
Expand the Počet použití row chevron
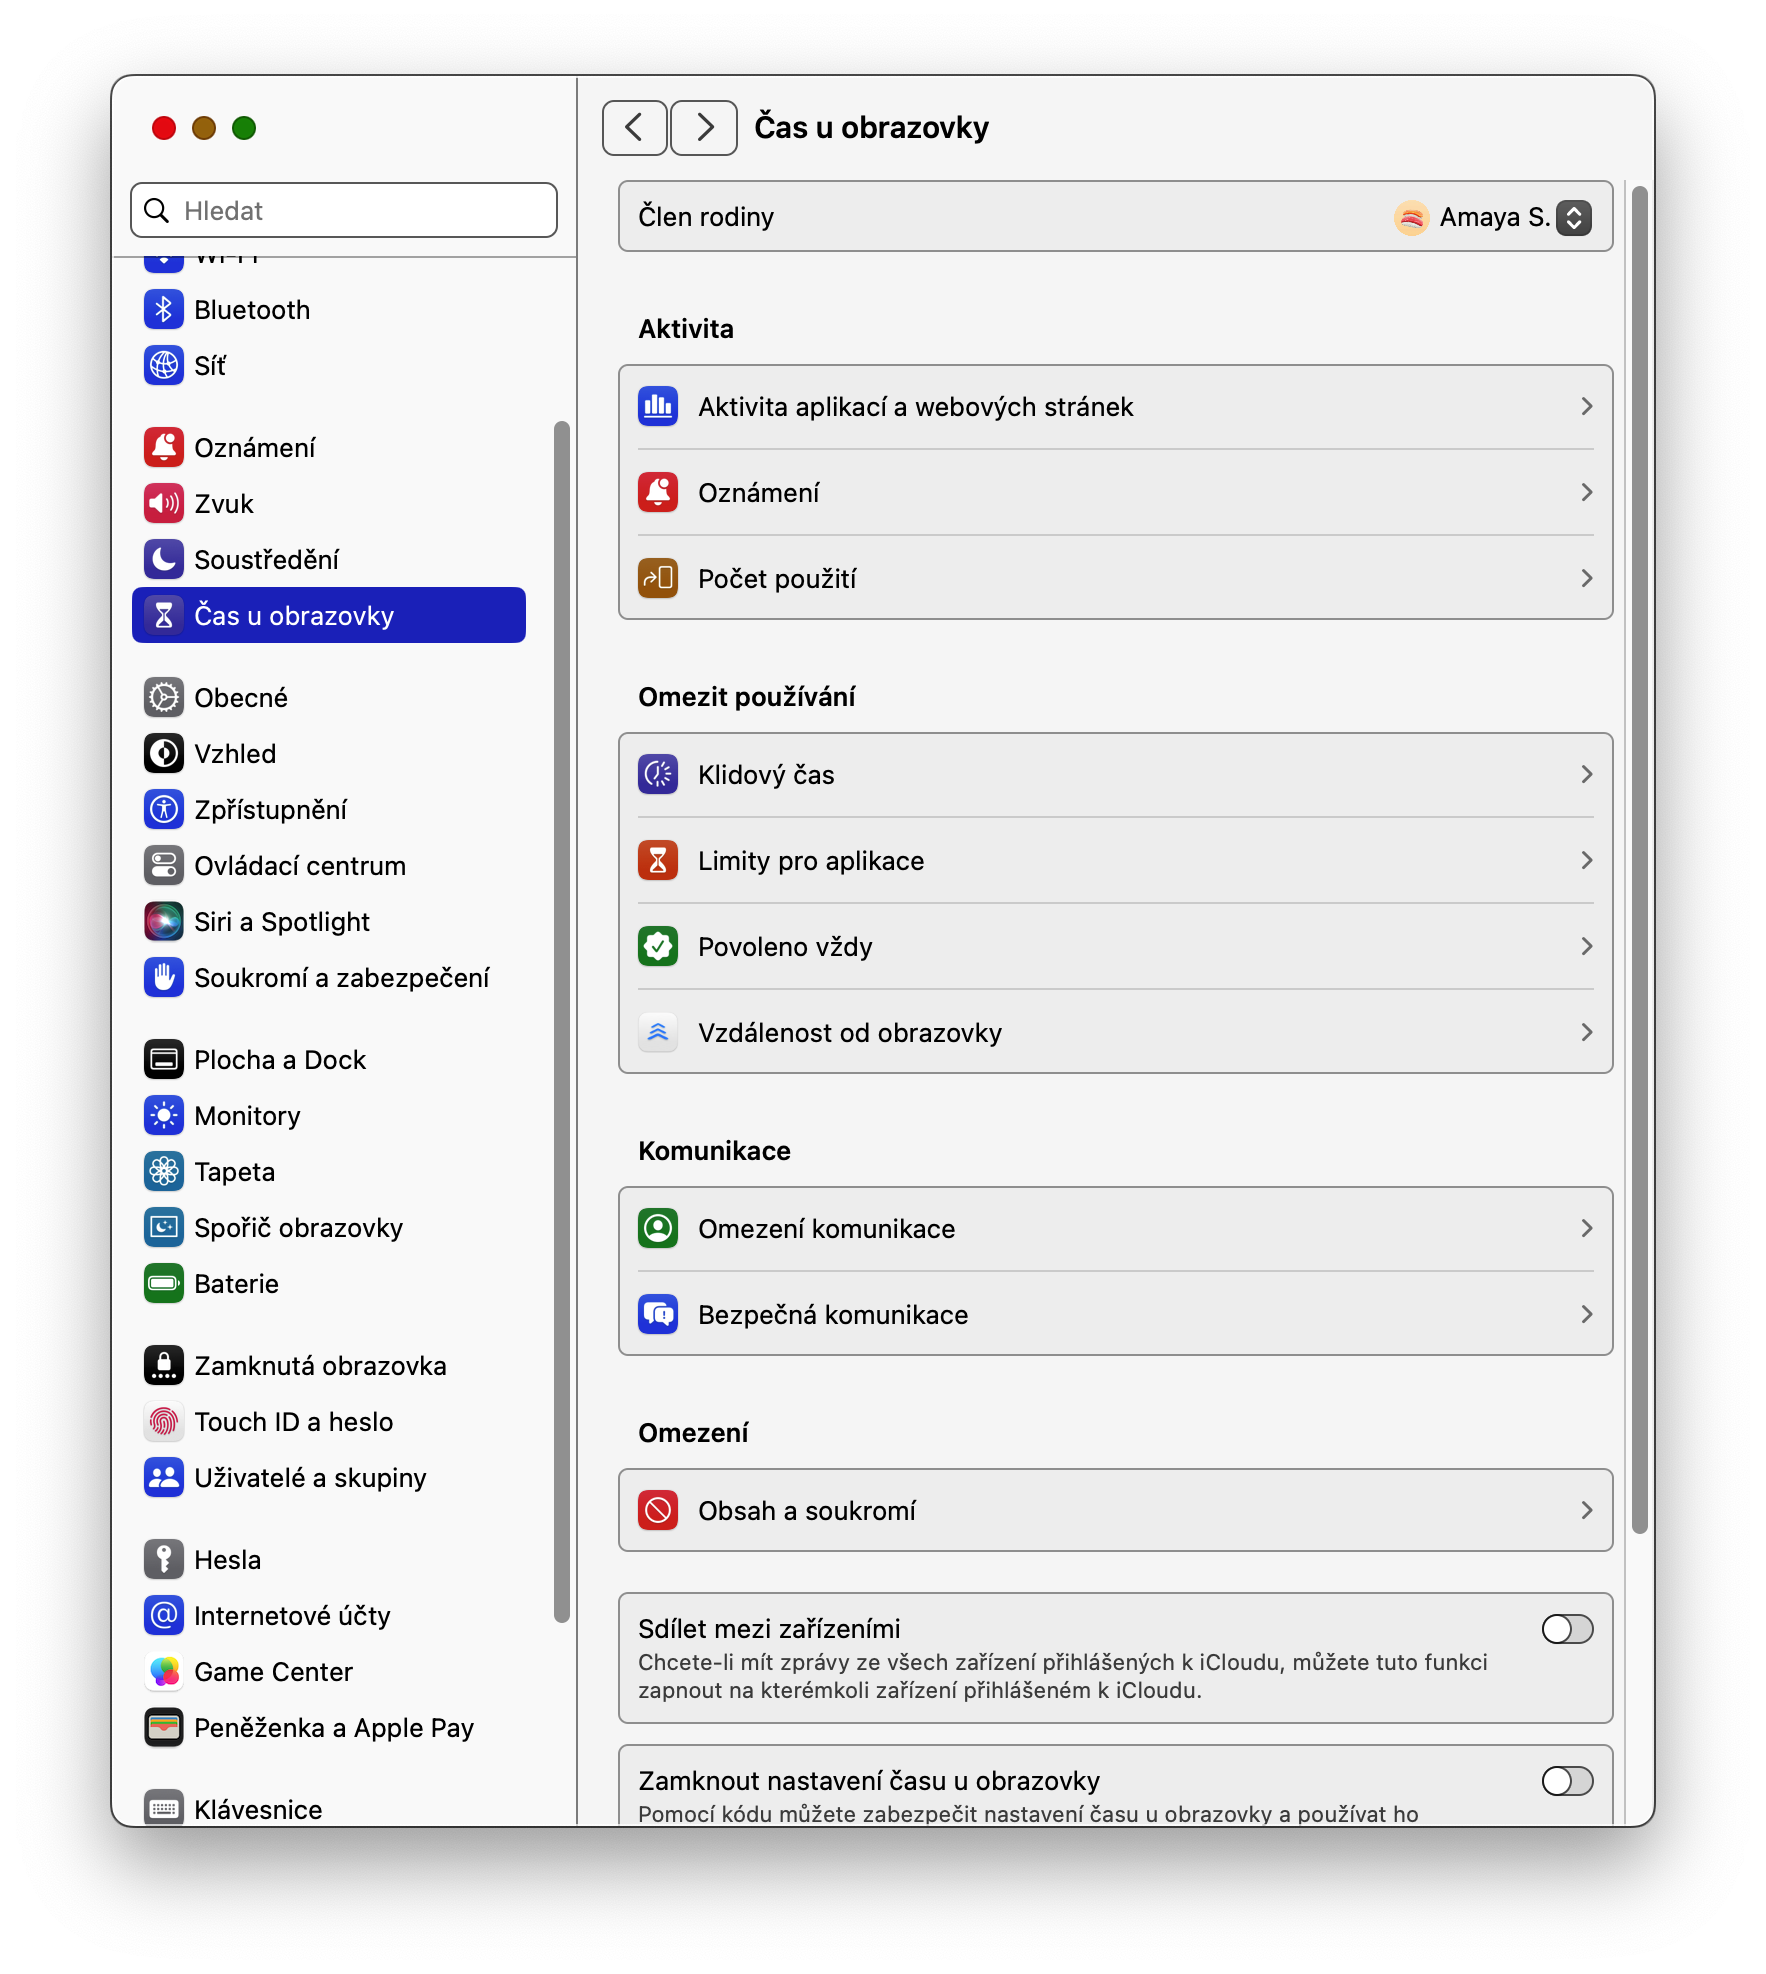(x=1586, y=579)
